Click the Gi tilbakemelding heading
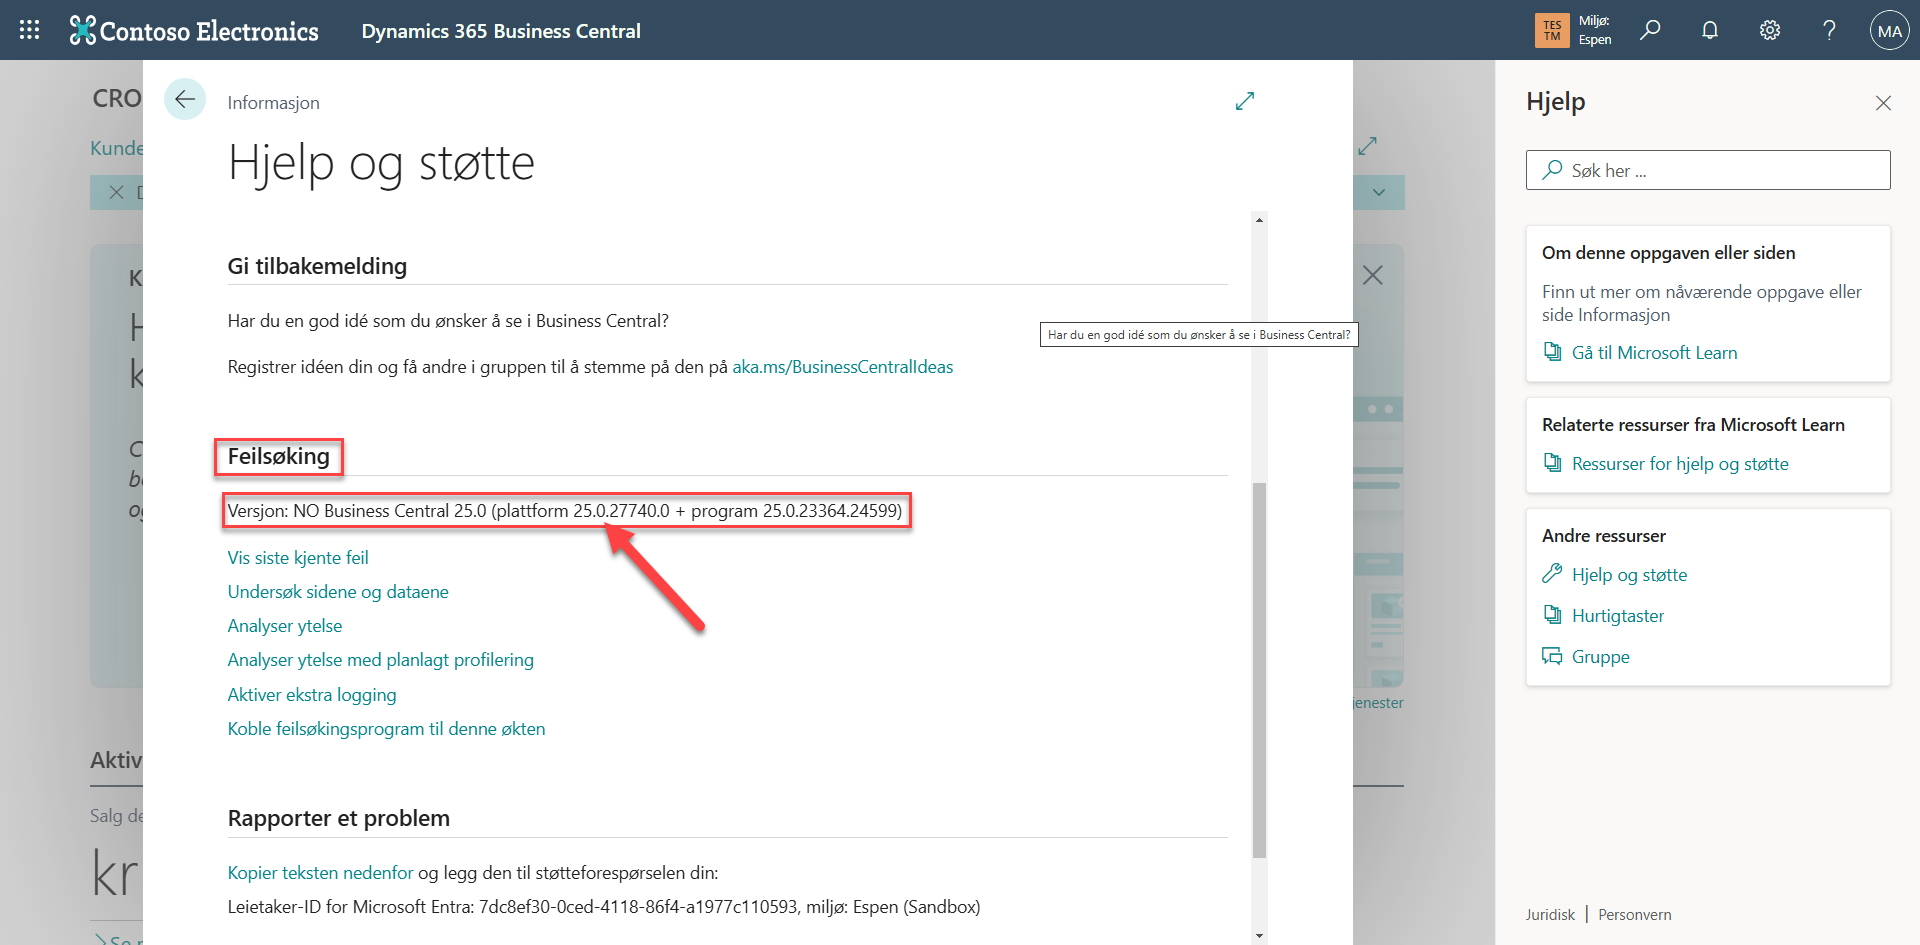1920x945 pixels. tap(317, 266)
